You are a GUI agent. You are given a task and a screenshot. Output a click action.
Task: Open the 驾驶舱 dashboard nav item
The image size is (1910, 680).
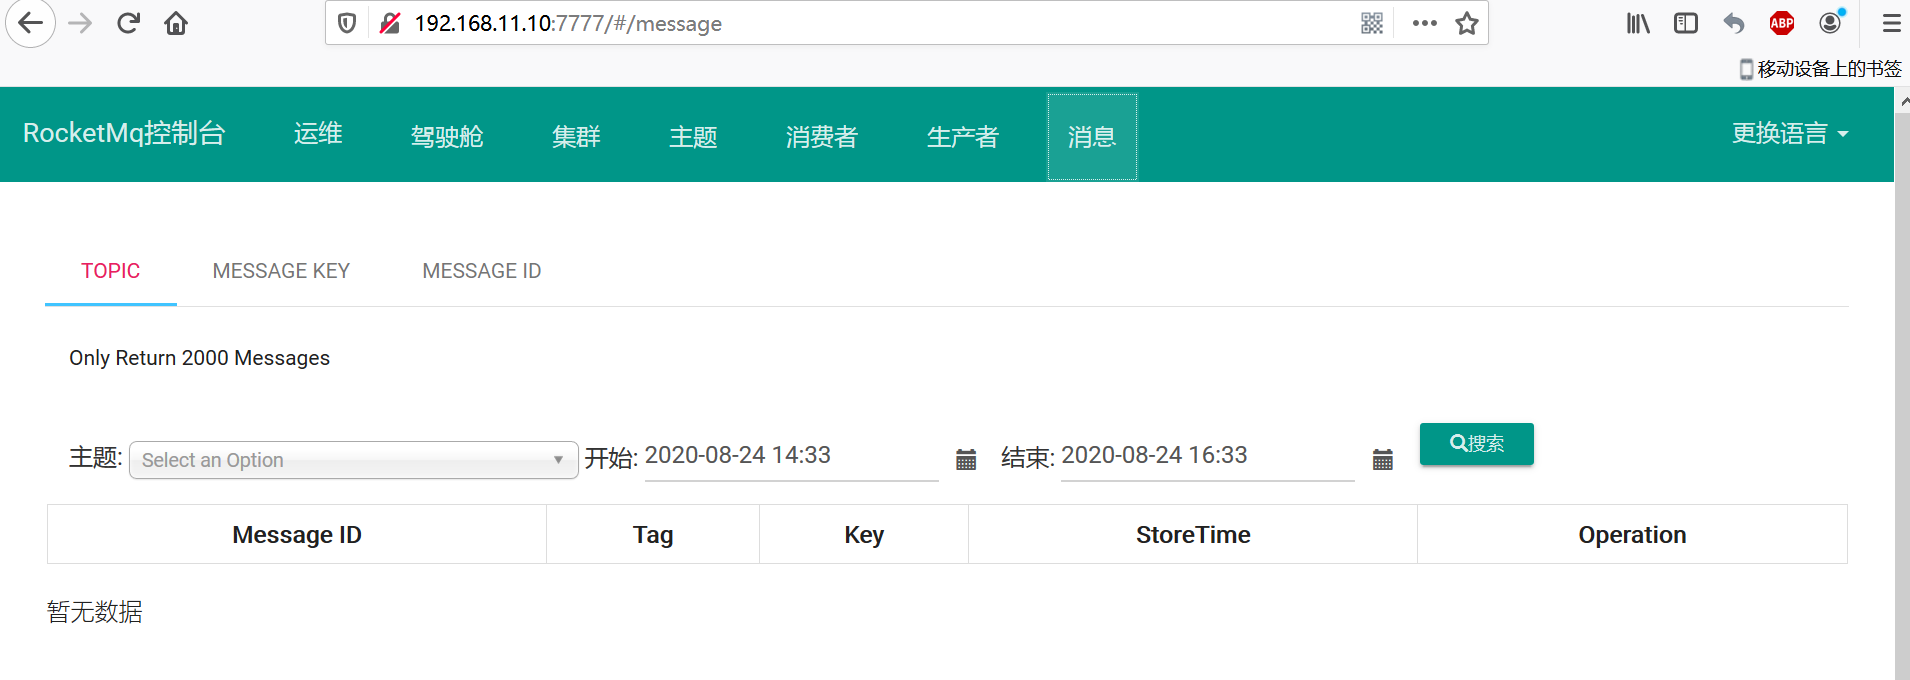tap(447, 137)
